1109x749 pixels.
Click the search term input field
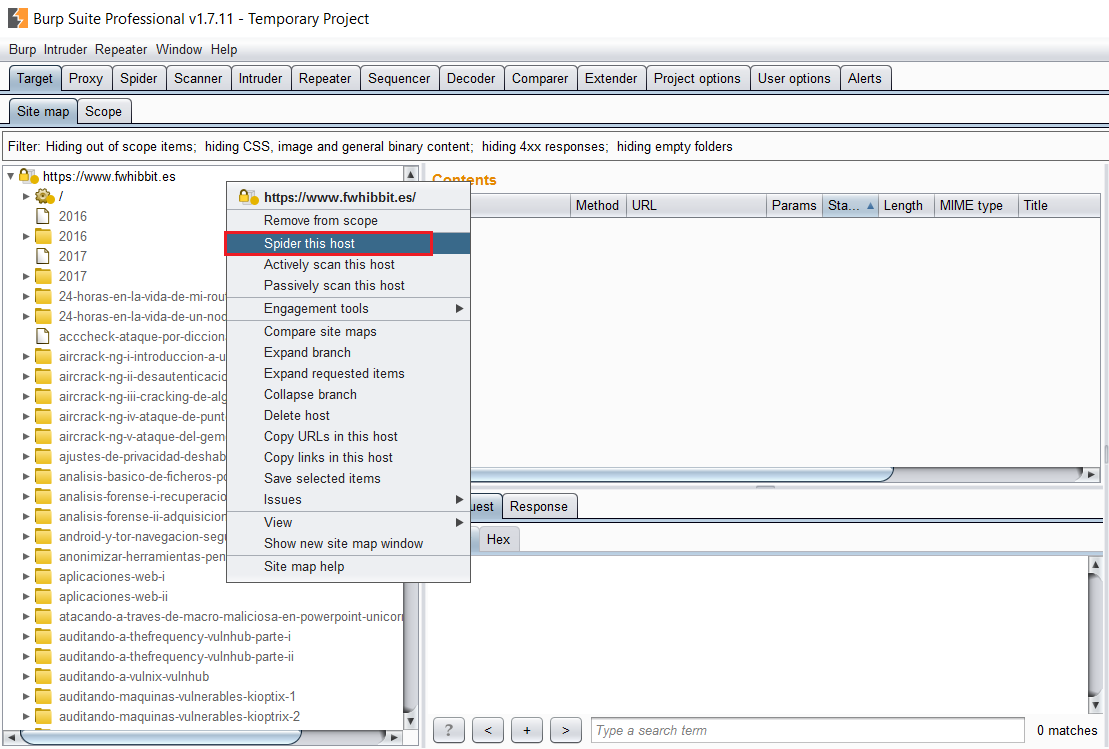click(806, 730)
